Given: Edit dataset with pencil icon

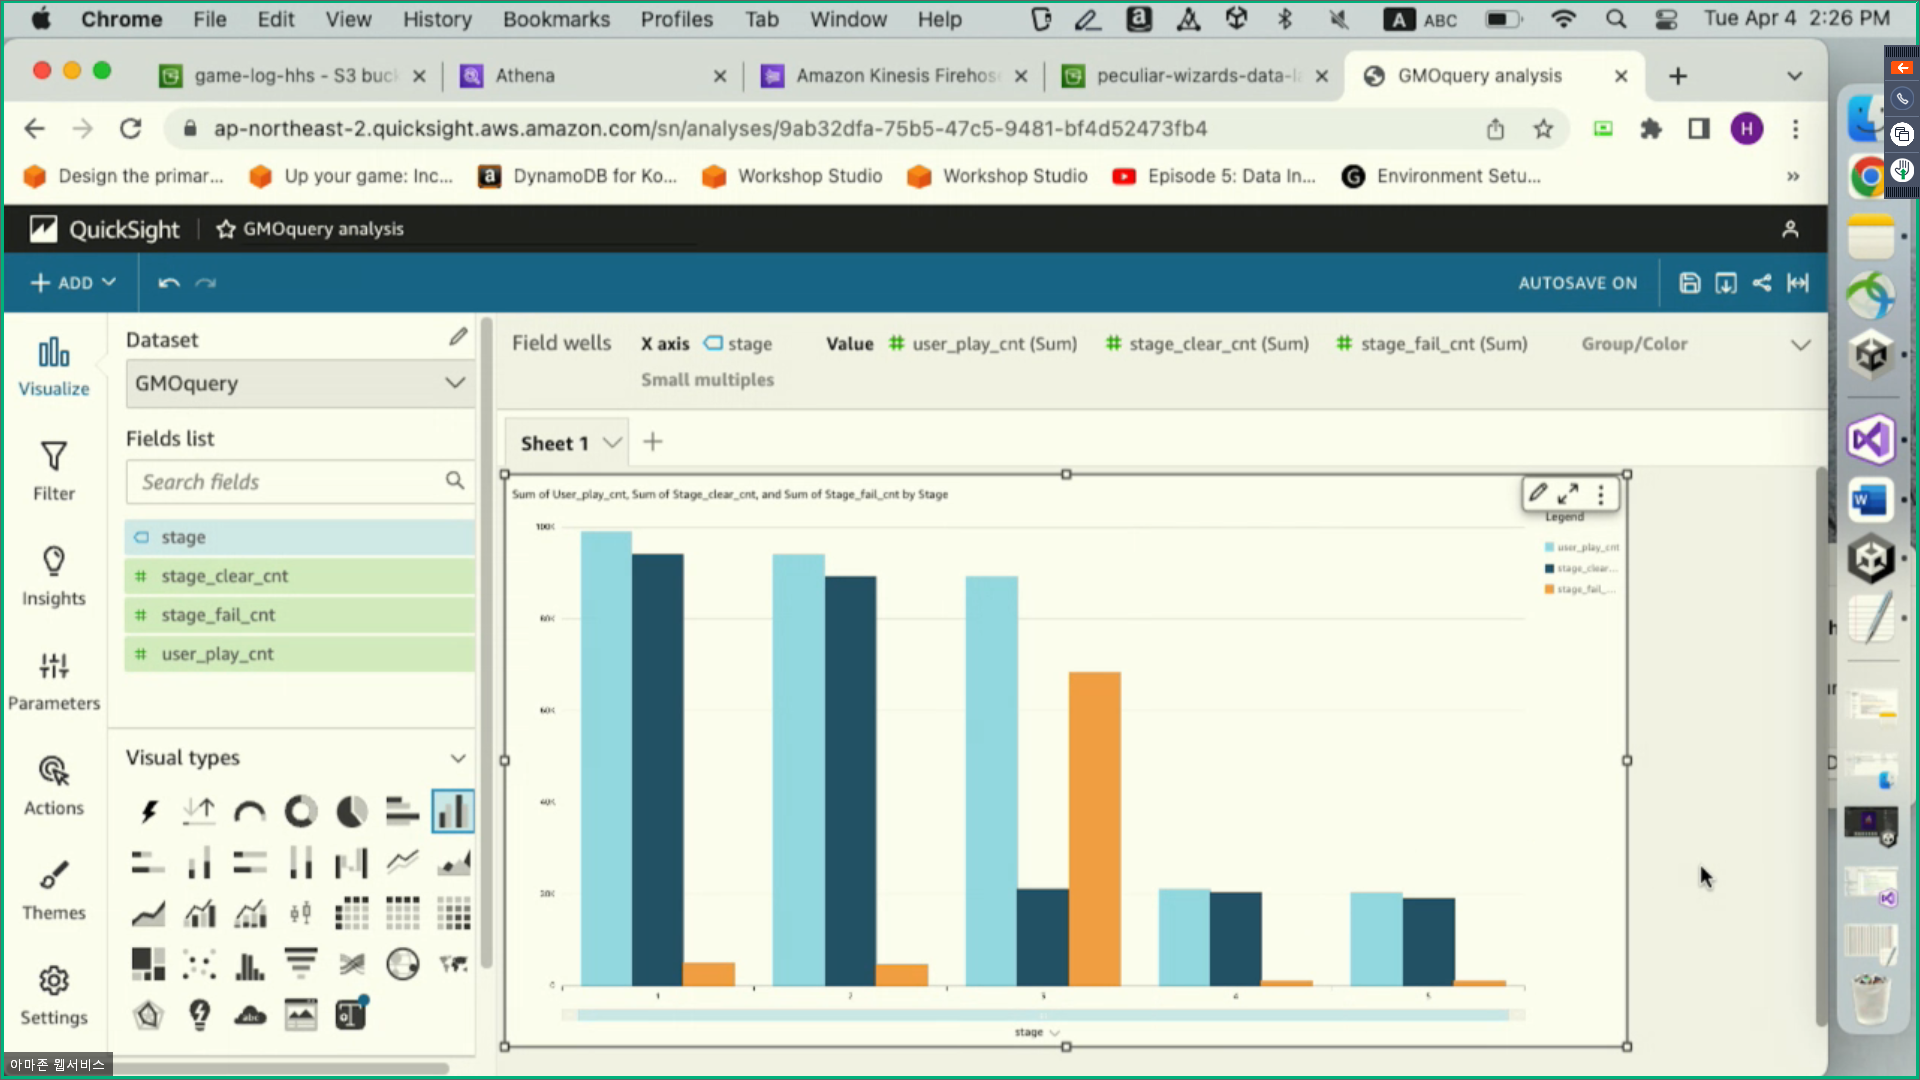Looking at the screenshot, I should pyautogui.click(x=458, y=338).
